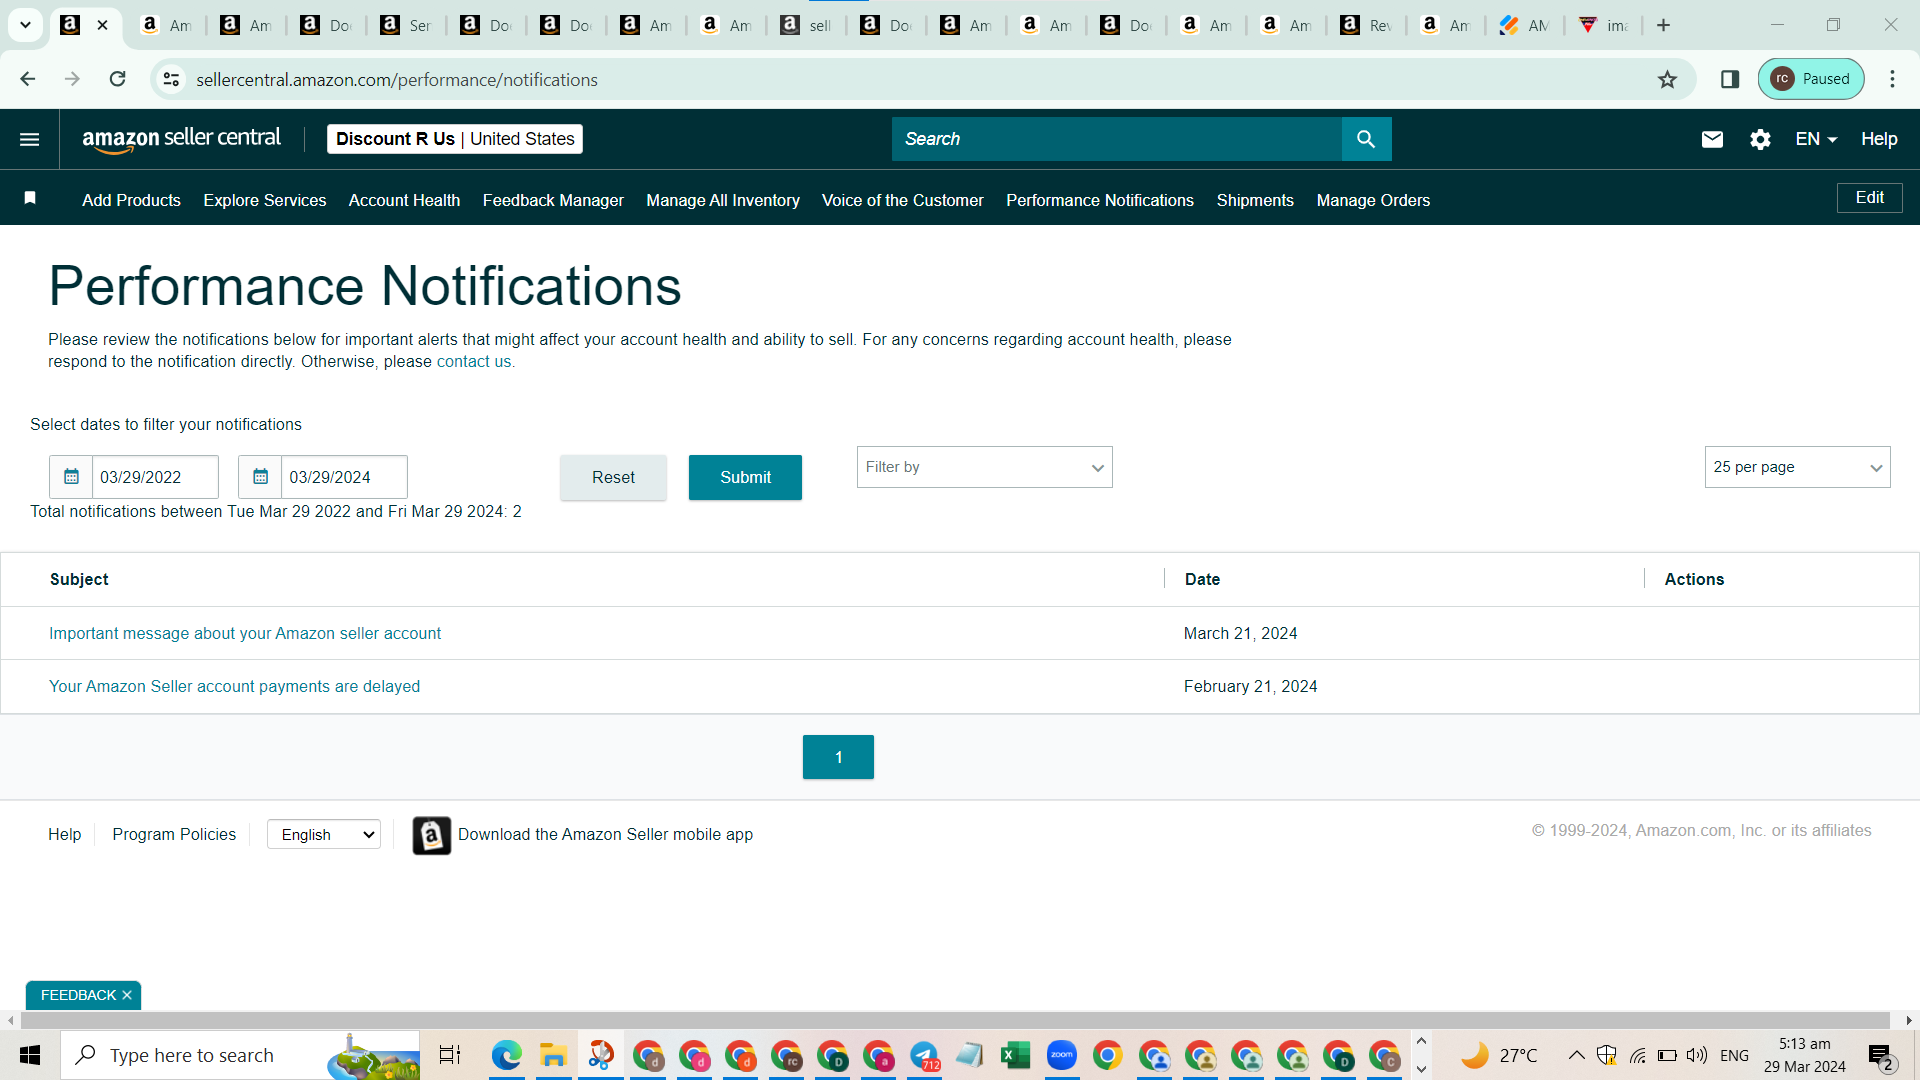
Task: Expand the browser tab search dropdown
Action: tap(25, 25)
